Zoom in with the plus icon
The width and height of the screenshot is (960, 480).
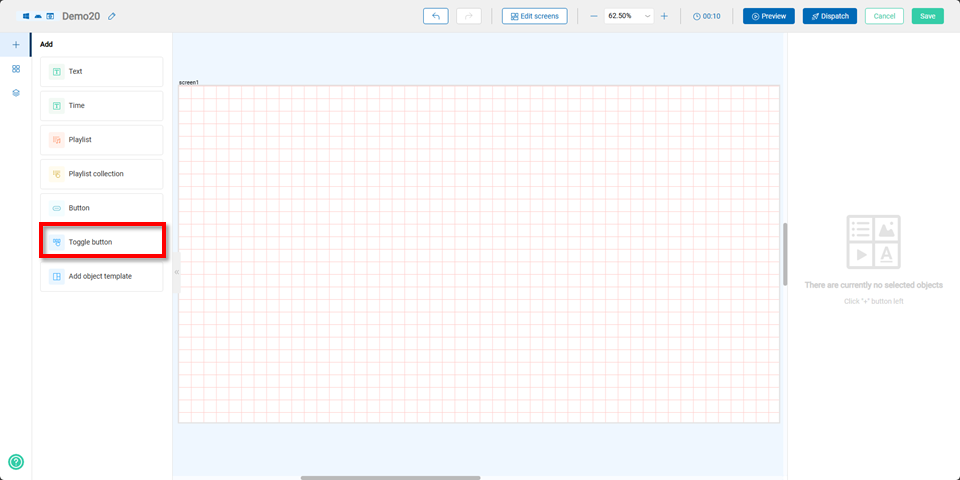coord(664,16)
